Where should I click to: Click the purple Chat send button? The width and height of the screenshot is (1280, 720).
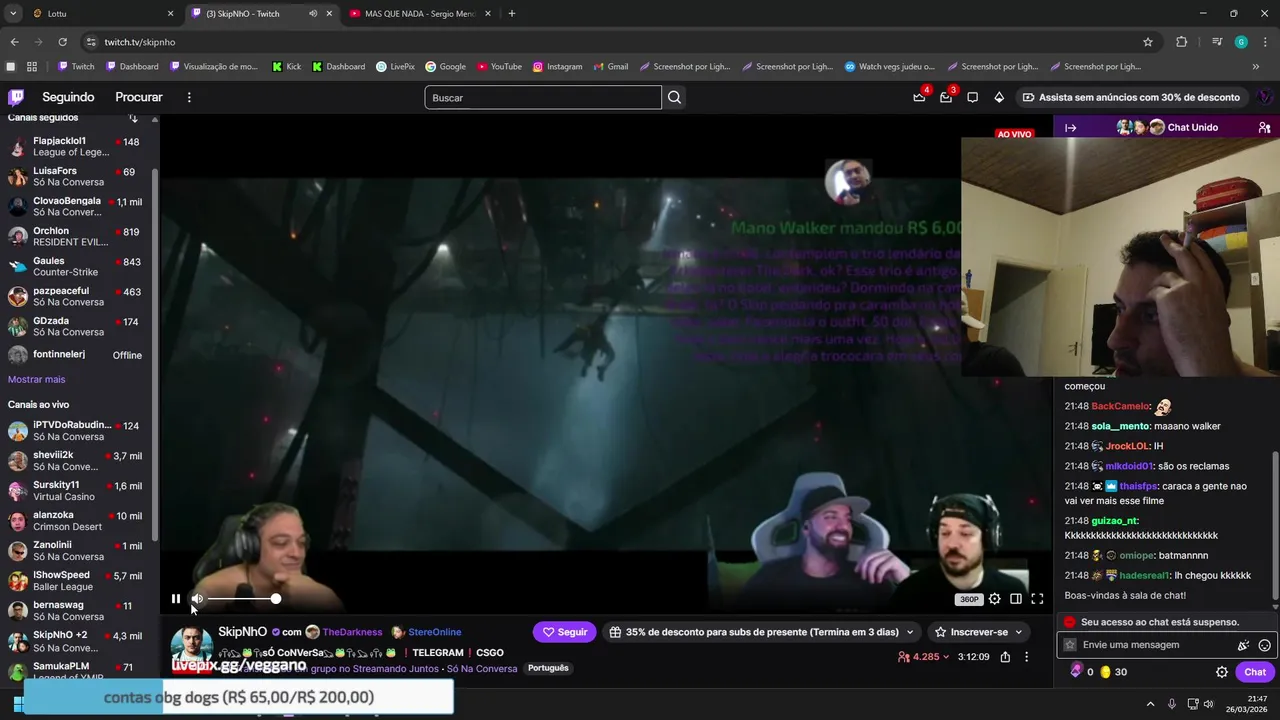point(1255,672)
